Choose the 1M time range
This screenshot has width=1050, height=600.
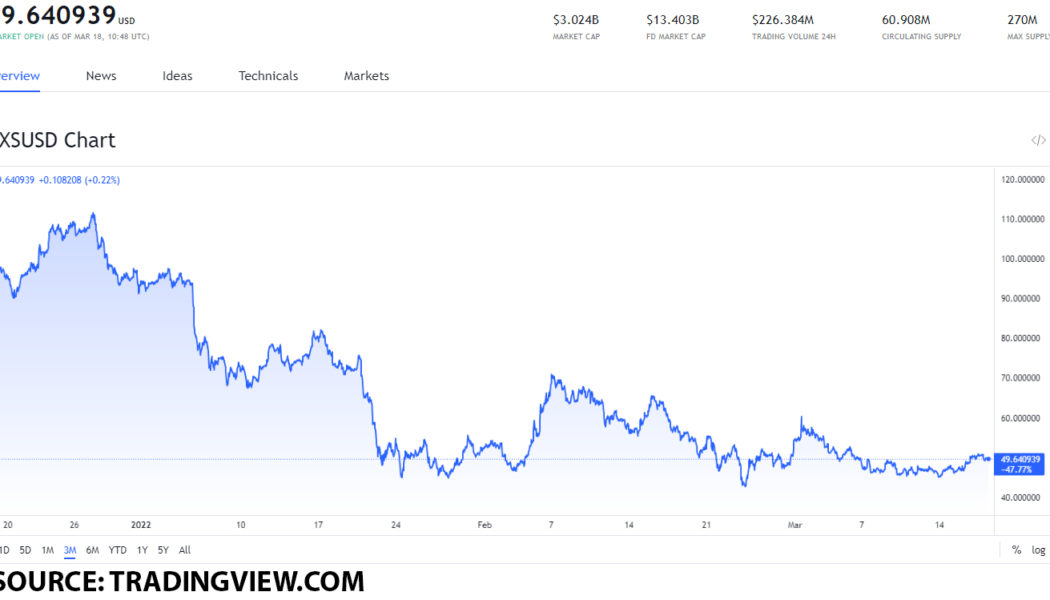click(48, 550)
